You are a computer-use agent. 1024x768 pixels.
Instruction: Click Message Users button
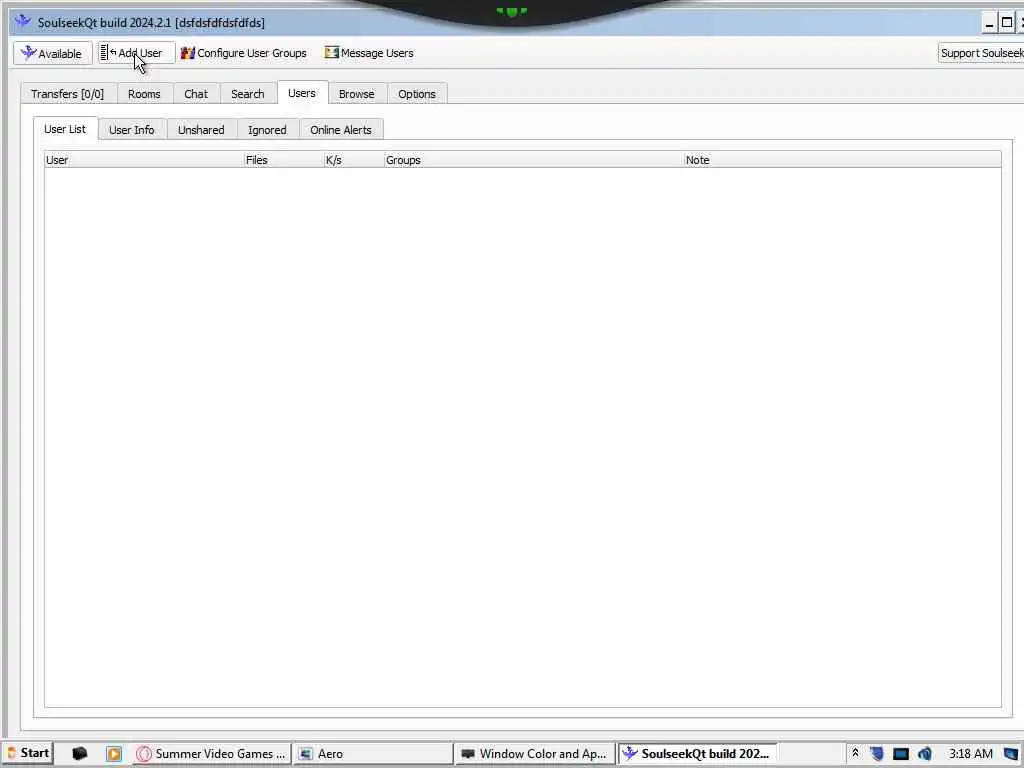[x=369, y=53]
